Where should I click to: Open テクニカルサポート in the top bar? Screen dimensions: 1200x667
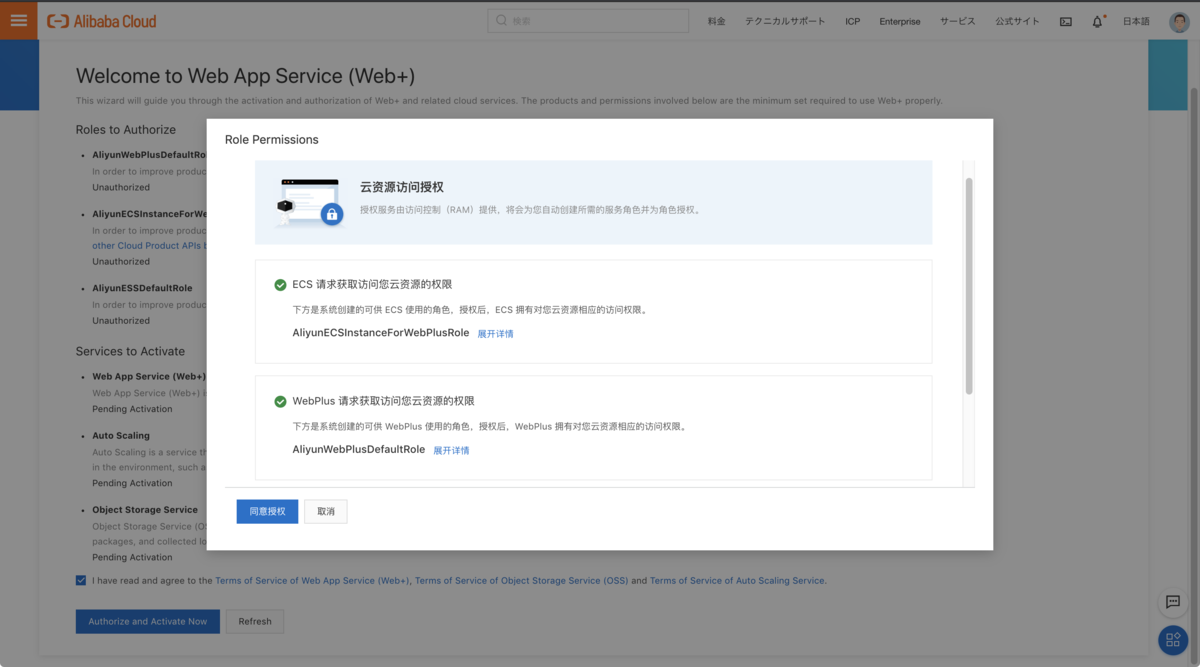pos(785,21)
